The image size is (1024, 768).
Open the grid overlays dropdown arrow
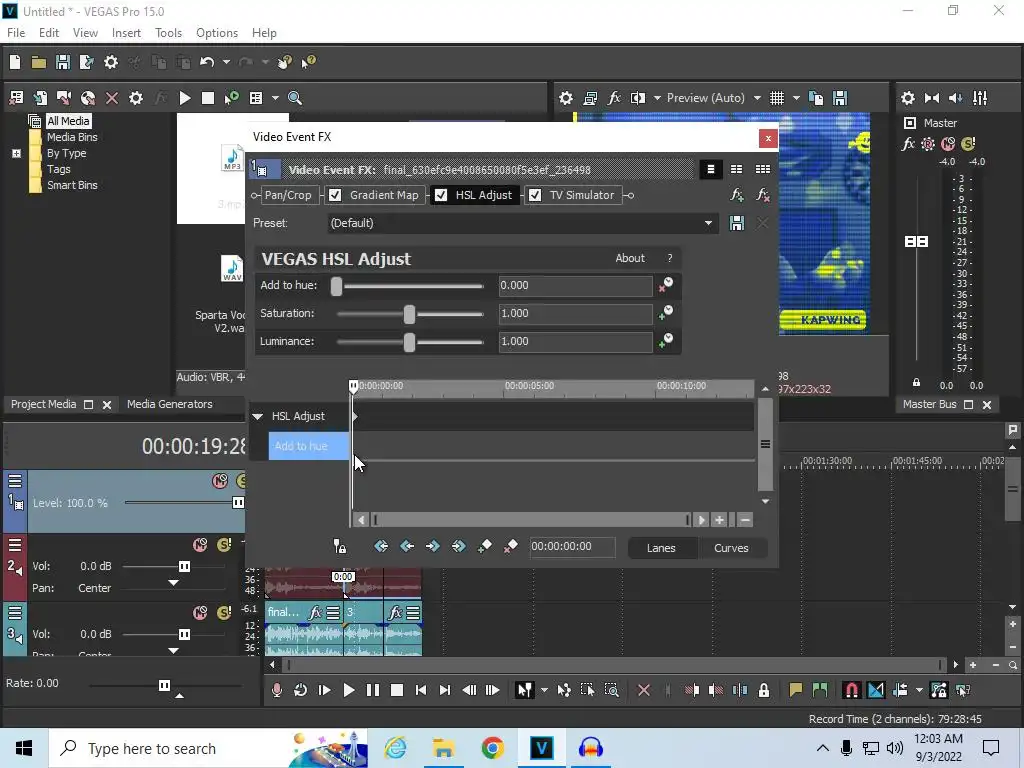pos(796,98)
